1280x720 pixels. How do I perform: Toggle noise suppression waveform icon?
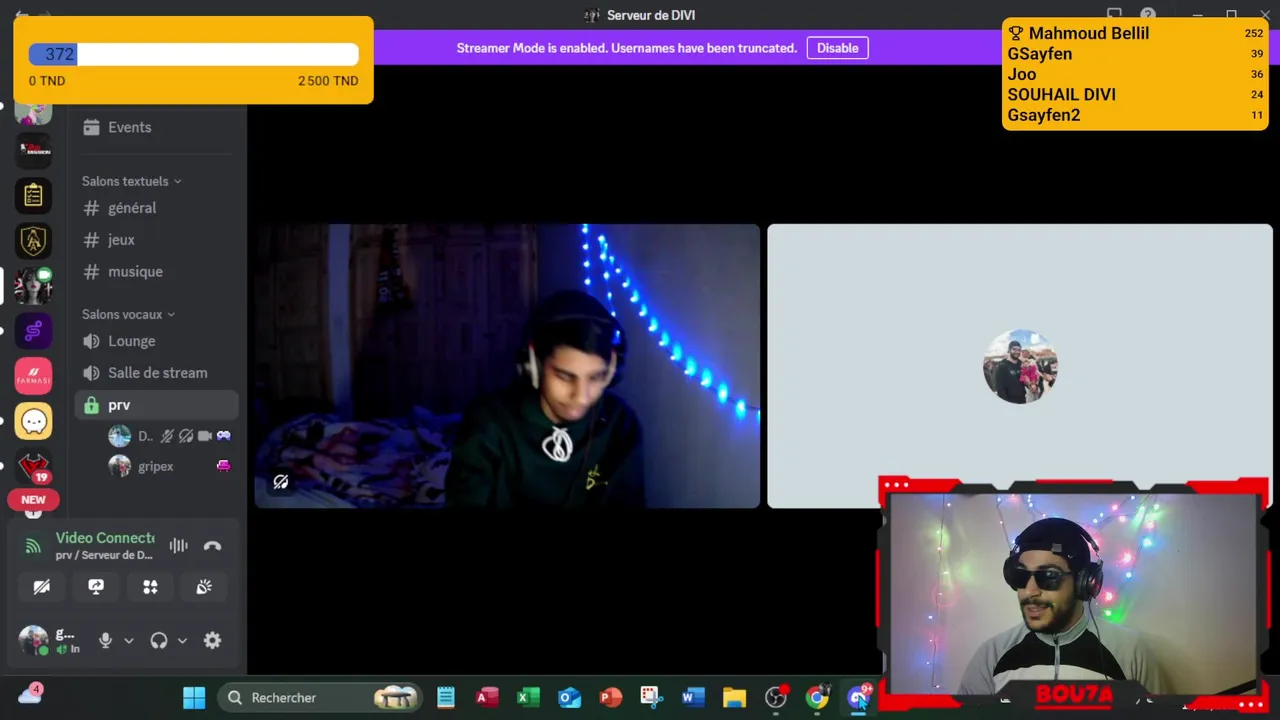pyautogui.click(x=178, y=546)
